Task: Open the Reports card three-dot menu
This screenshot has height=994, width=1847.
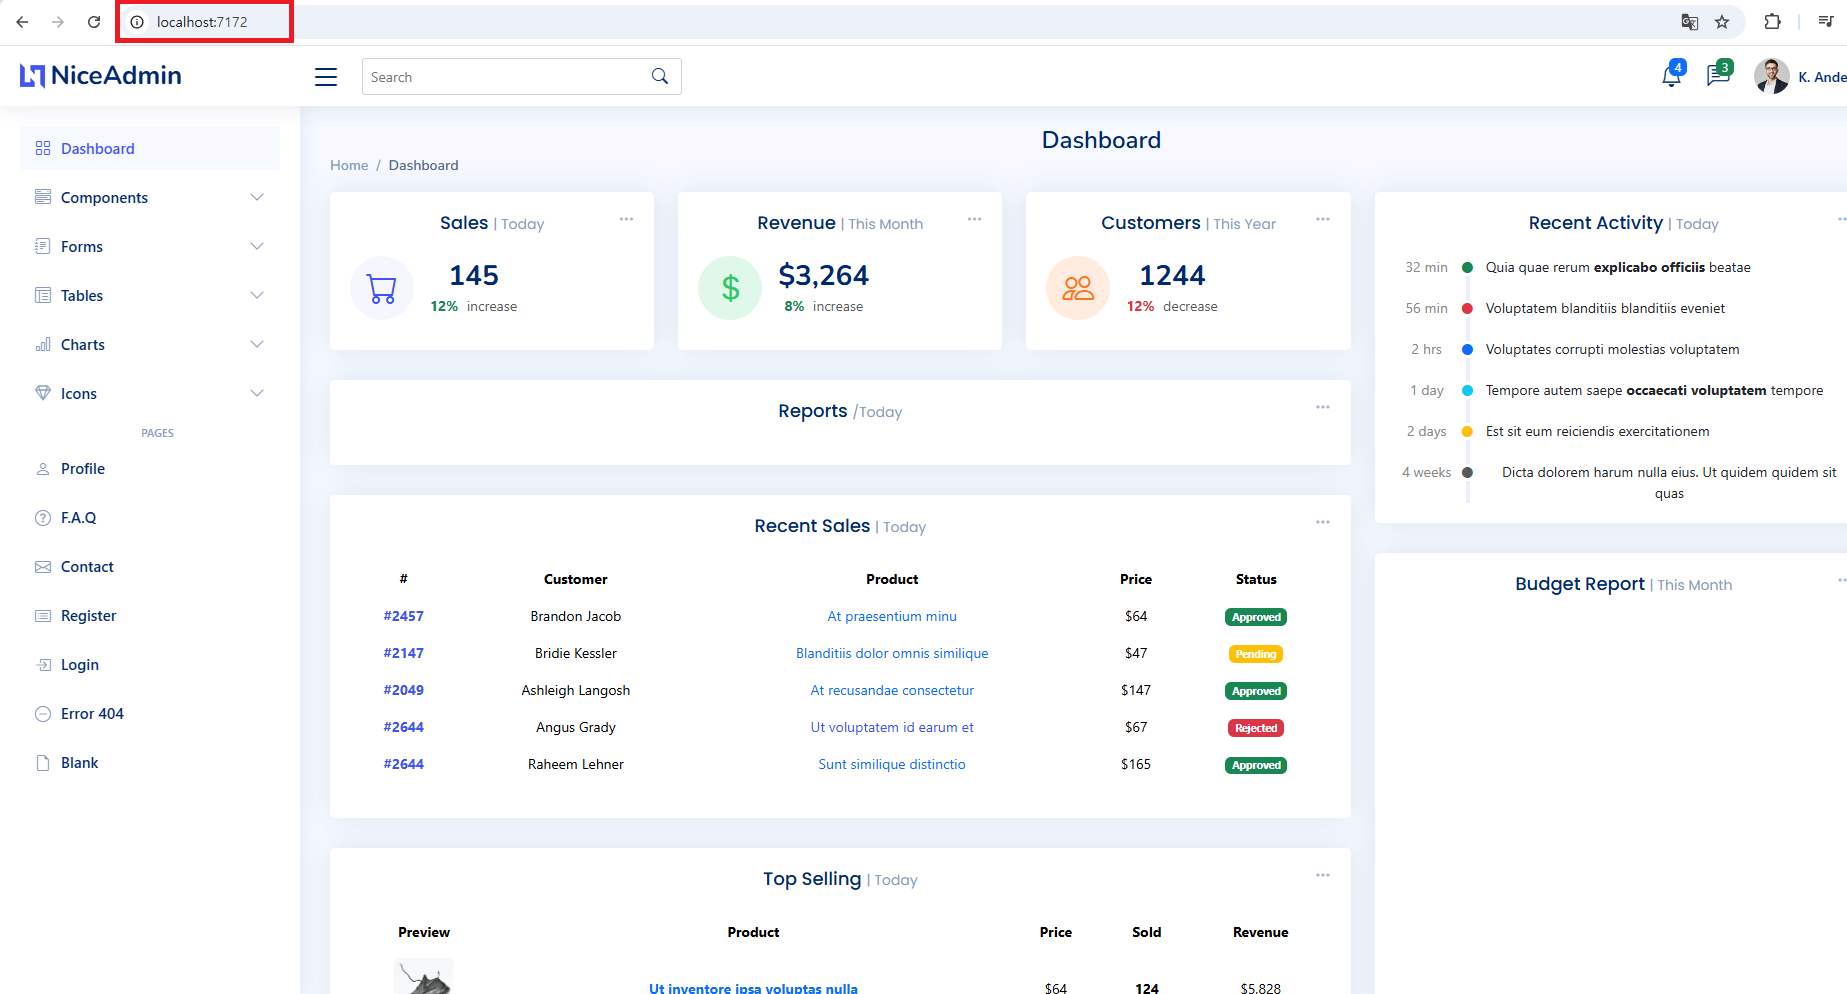Action: [x=1322, y=407]
